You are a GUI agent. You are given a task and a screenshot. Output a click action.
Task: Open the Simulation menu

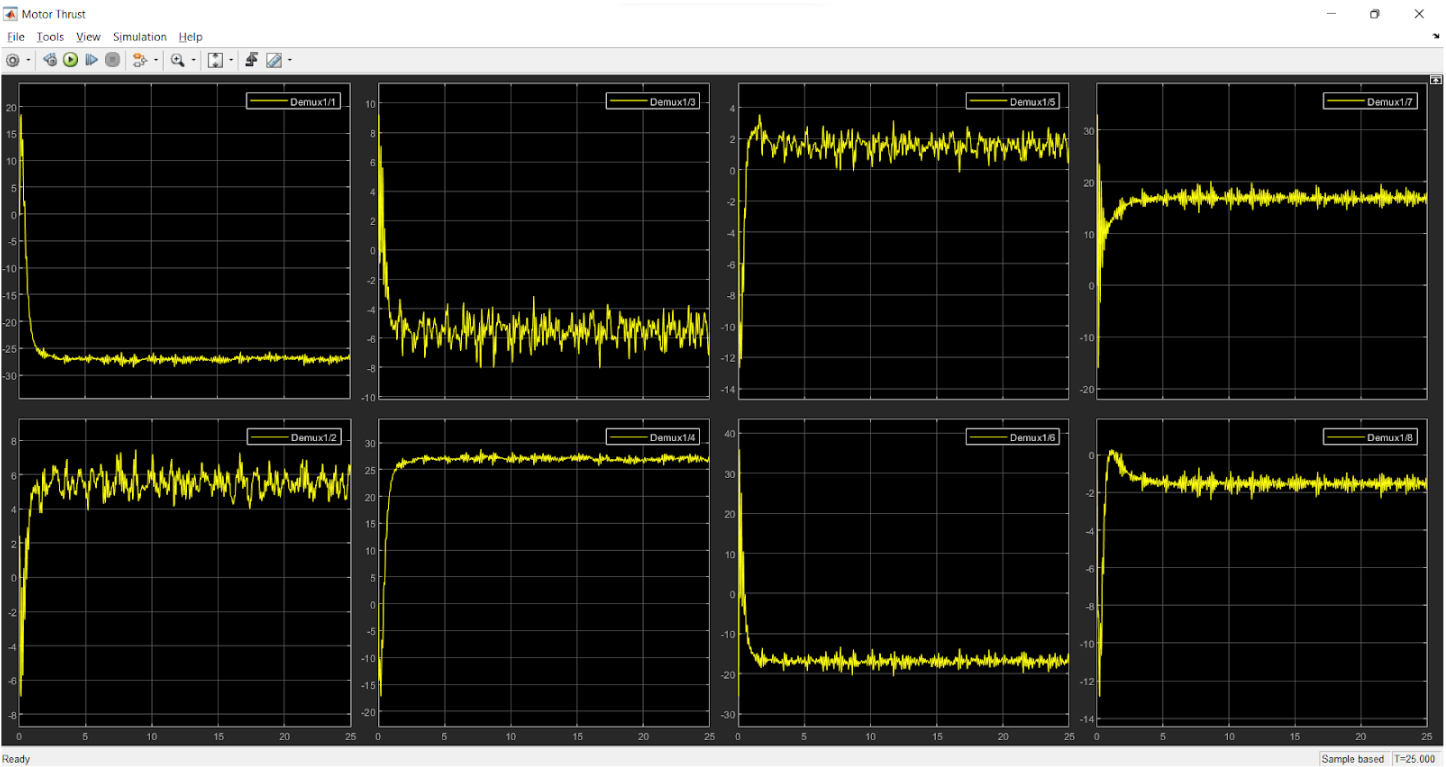coord(140,37)
